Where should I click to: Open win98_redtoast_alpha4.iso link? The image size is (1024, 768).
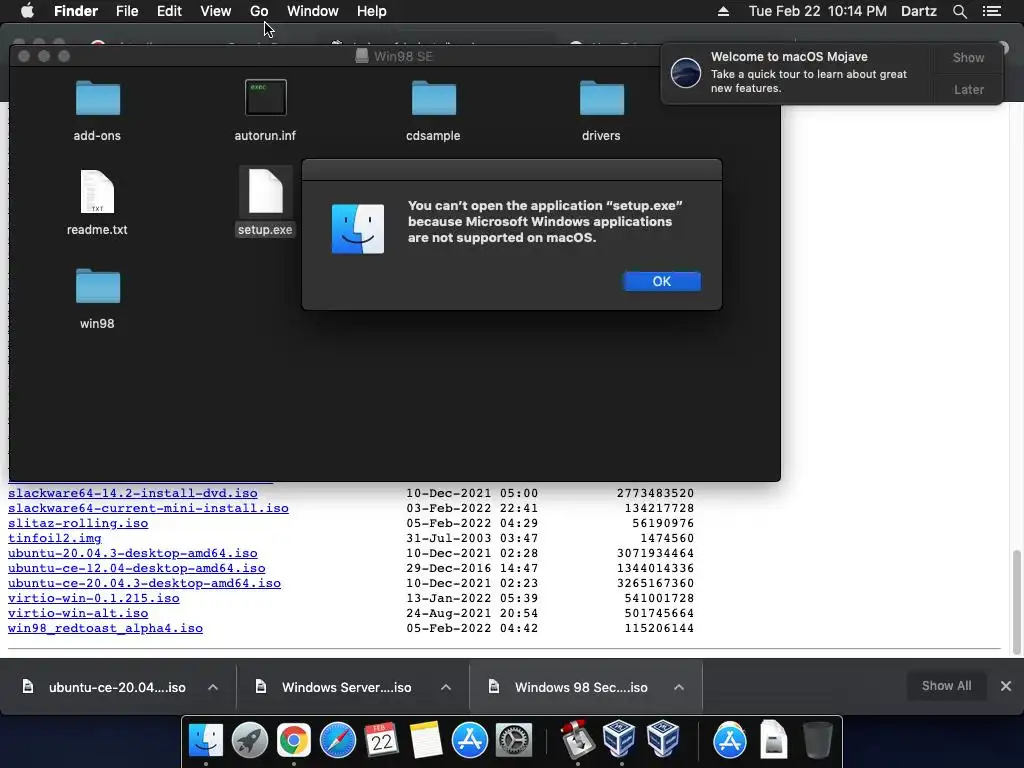(105, 628)
